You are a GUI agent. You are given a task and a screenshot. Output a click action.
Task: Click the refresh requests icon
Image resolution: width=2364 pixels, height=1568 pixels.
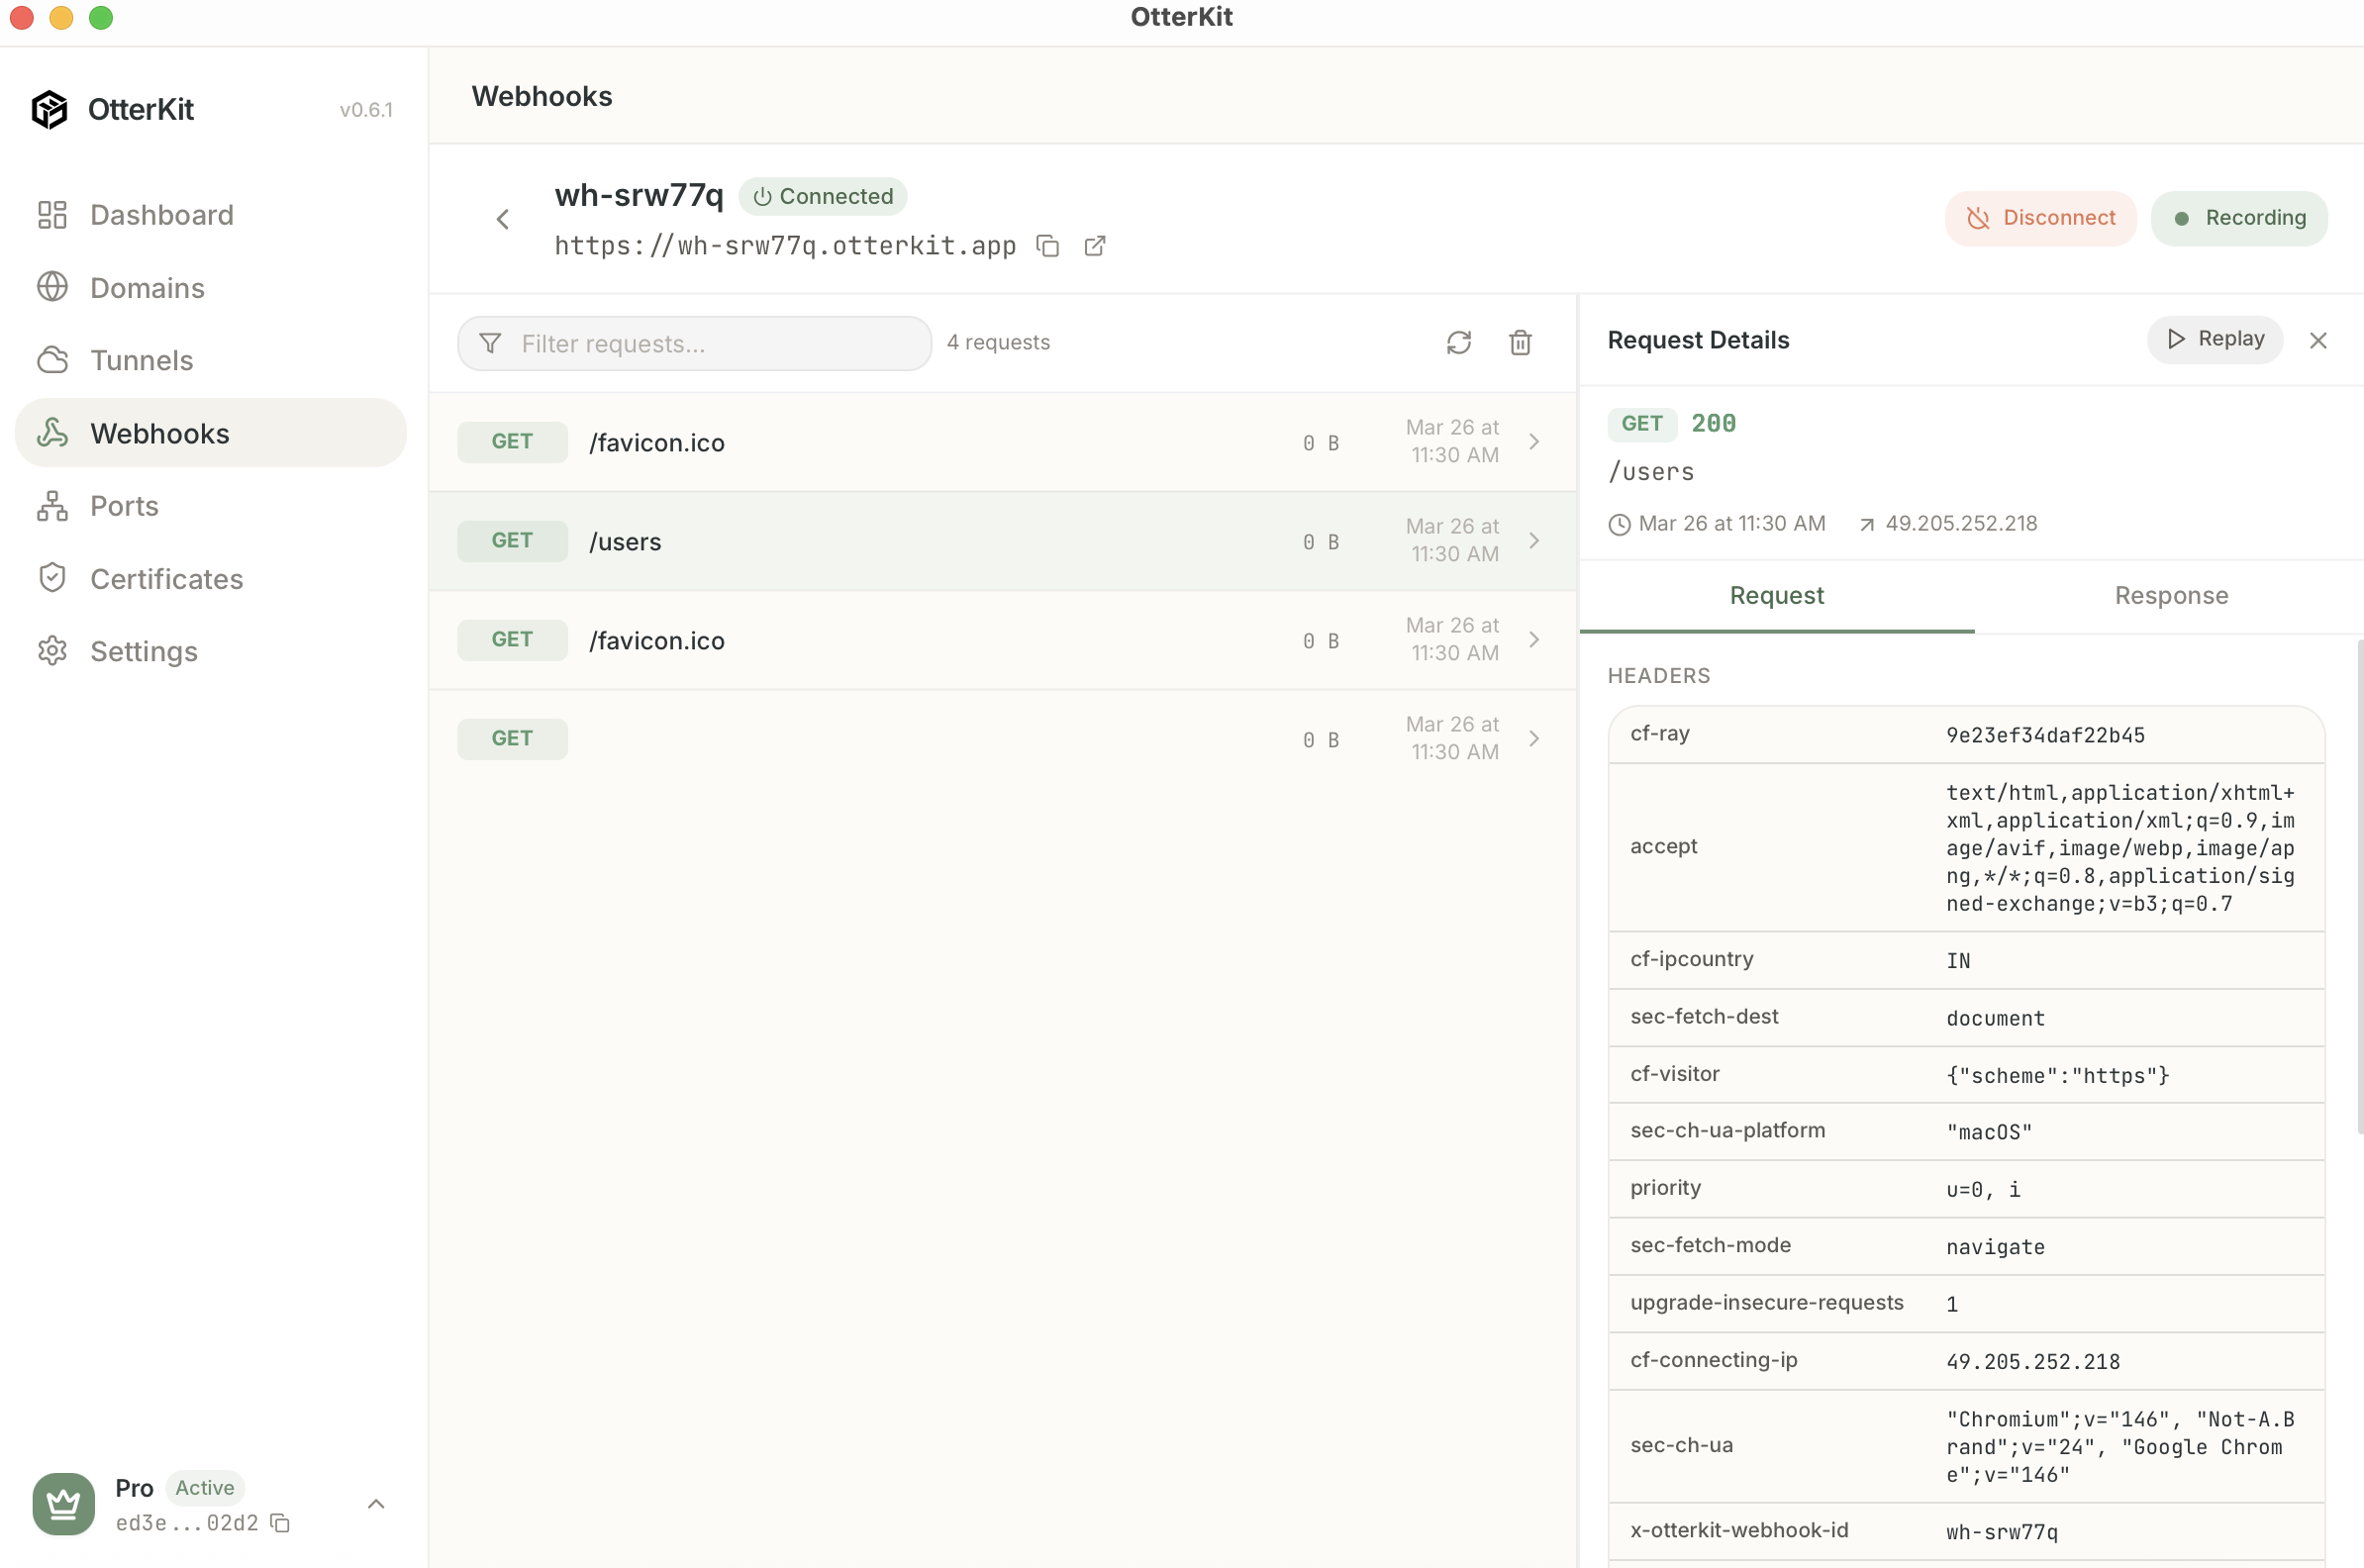[1458, 343]
